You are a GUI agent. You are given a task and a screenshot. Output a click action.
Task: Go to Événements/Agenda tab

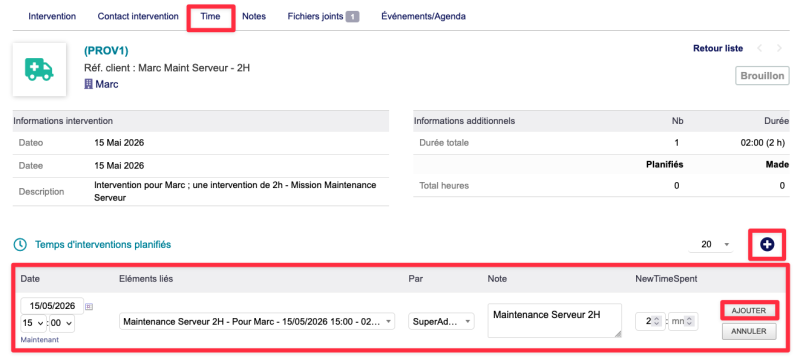point(423,16)
